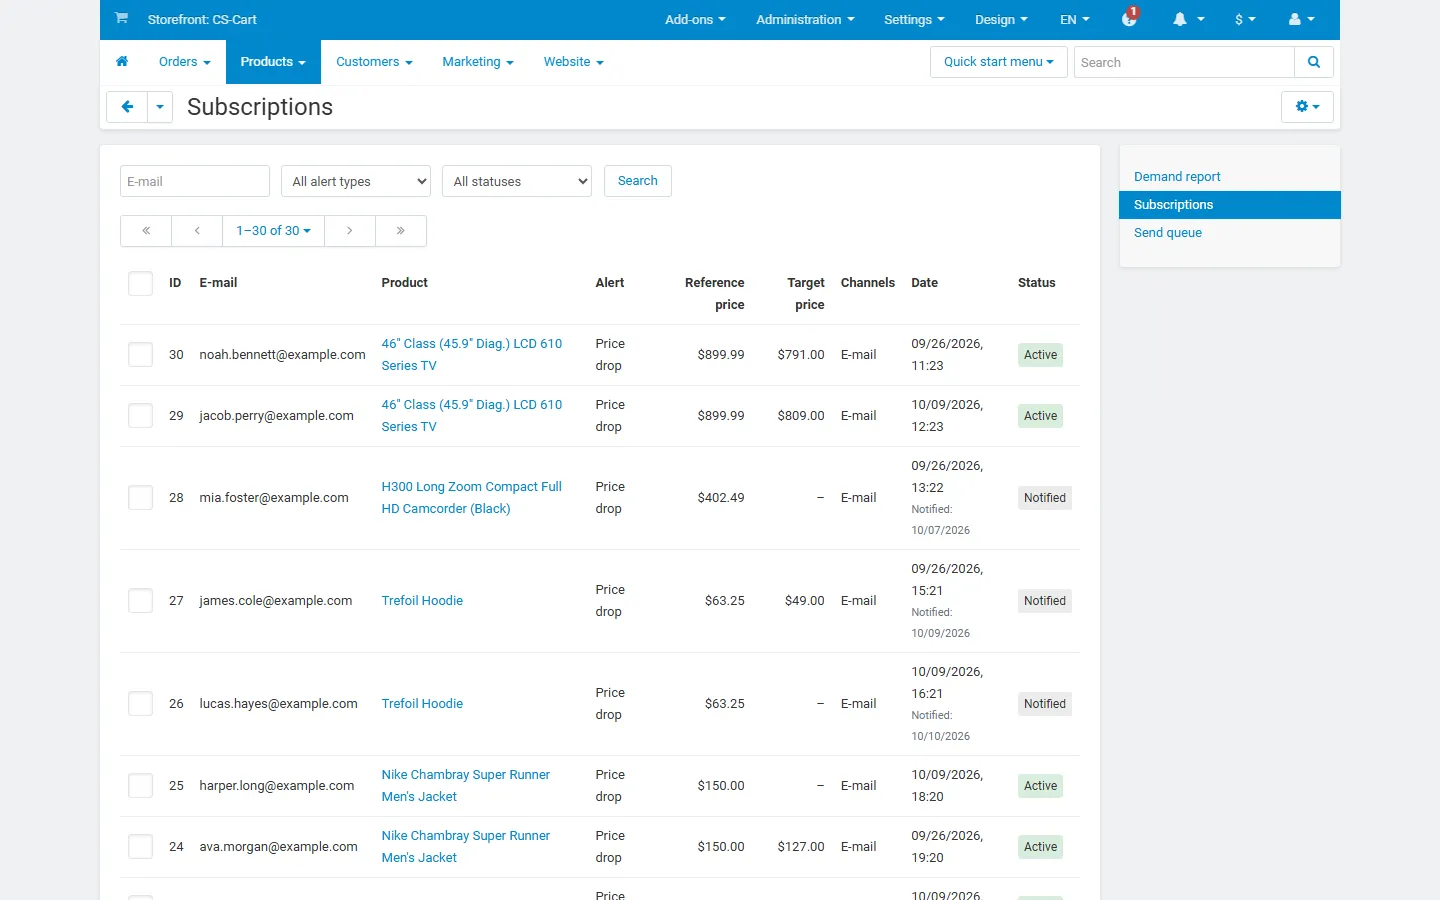
Task: Open the Administration menu
Action: (x=805, y=19)
